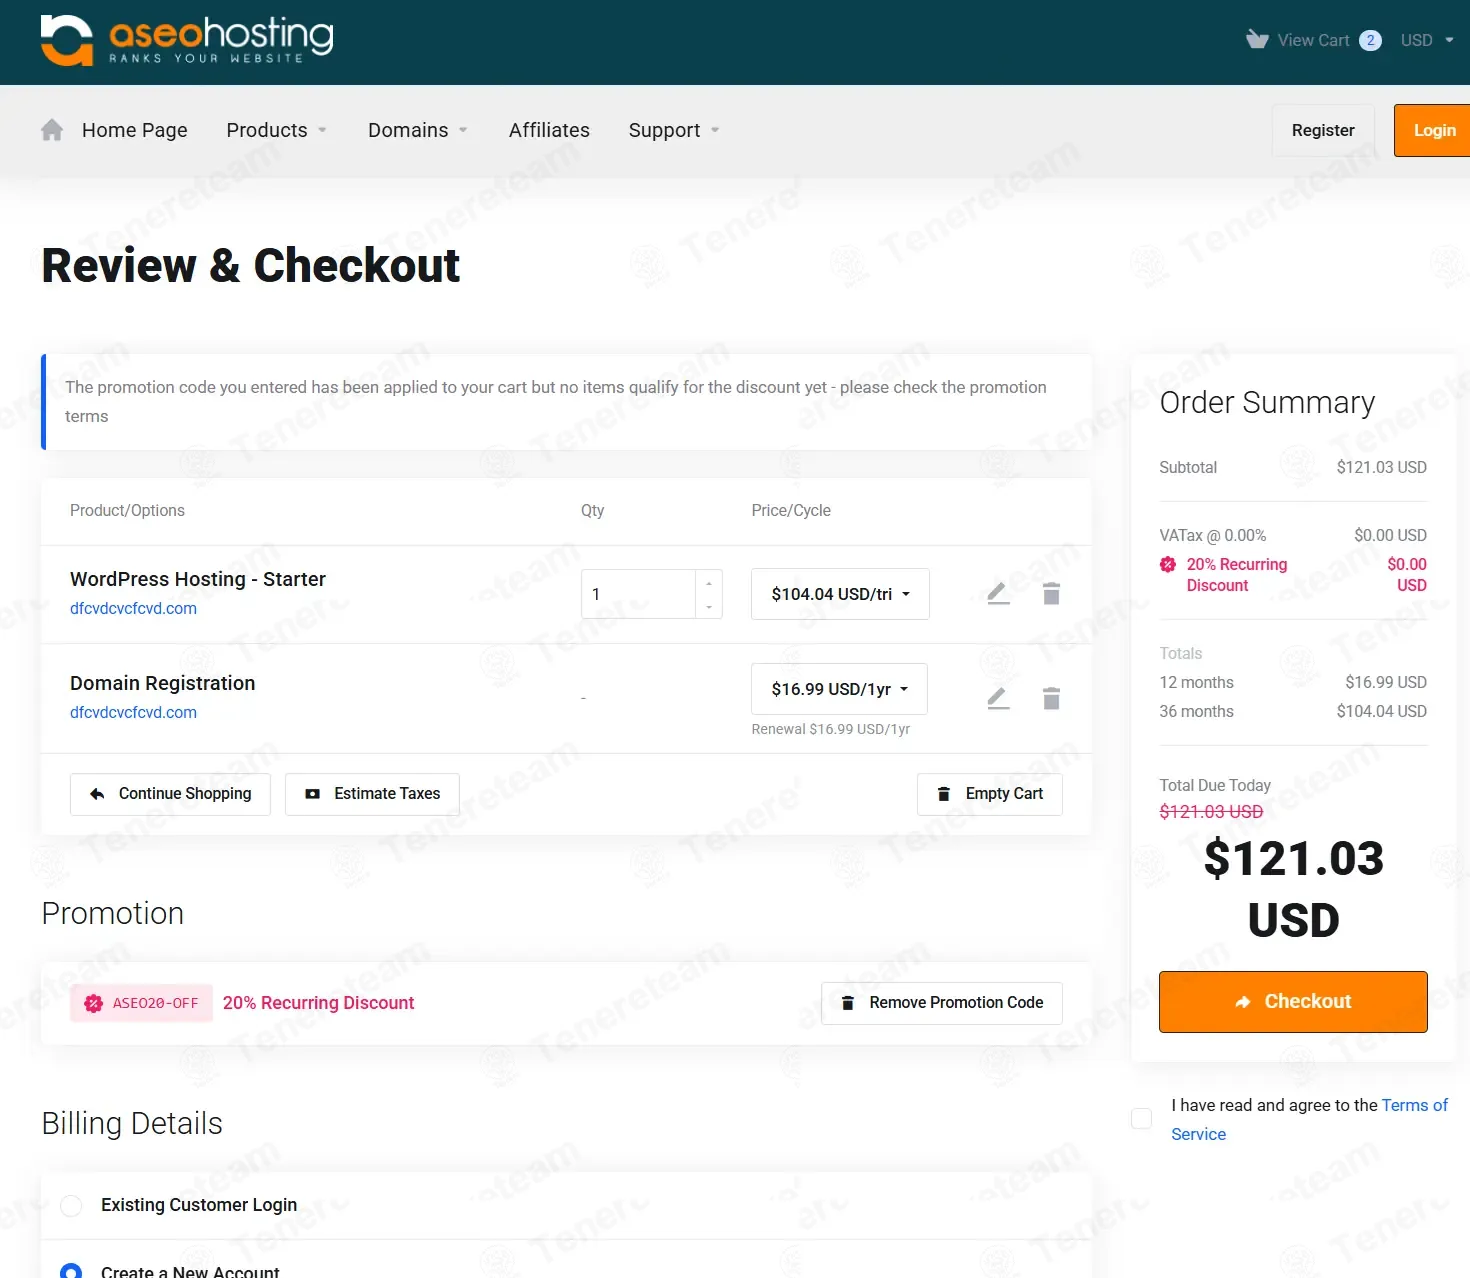Screen dimensions: 1470x1278
Task: Click the Domain Registration product name
Action: point(163,683)
